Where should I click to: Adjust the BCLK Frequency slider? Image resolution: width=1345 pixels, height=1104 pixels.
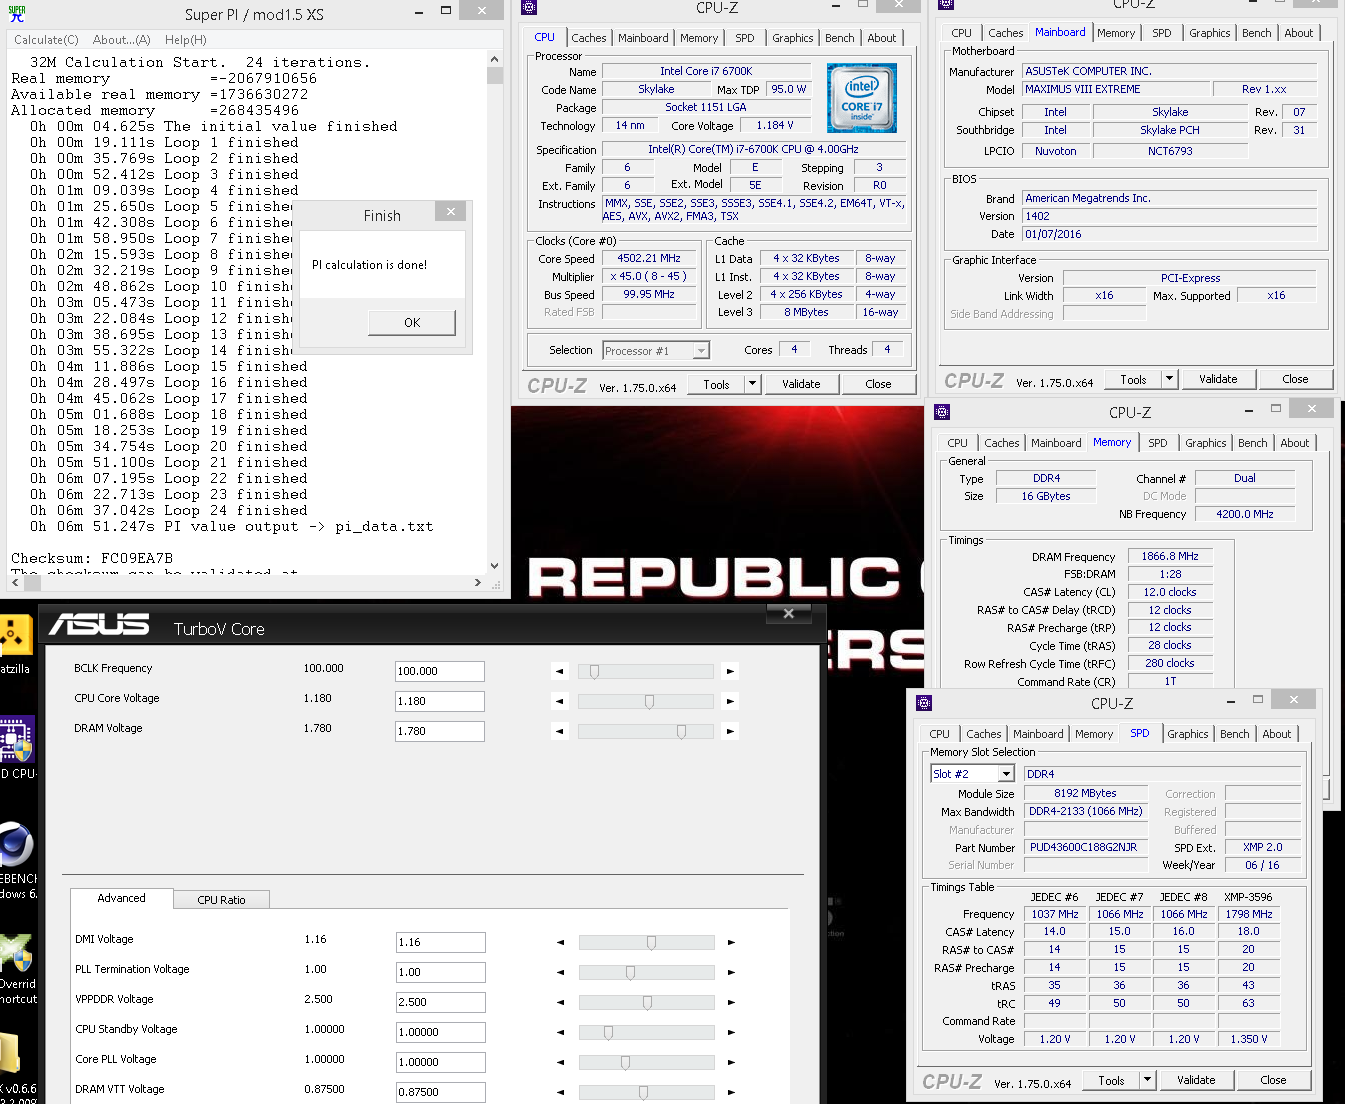pos(595,672)
